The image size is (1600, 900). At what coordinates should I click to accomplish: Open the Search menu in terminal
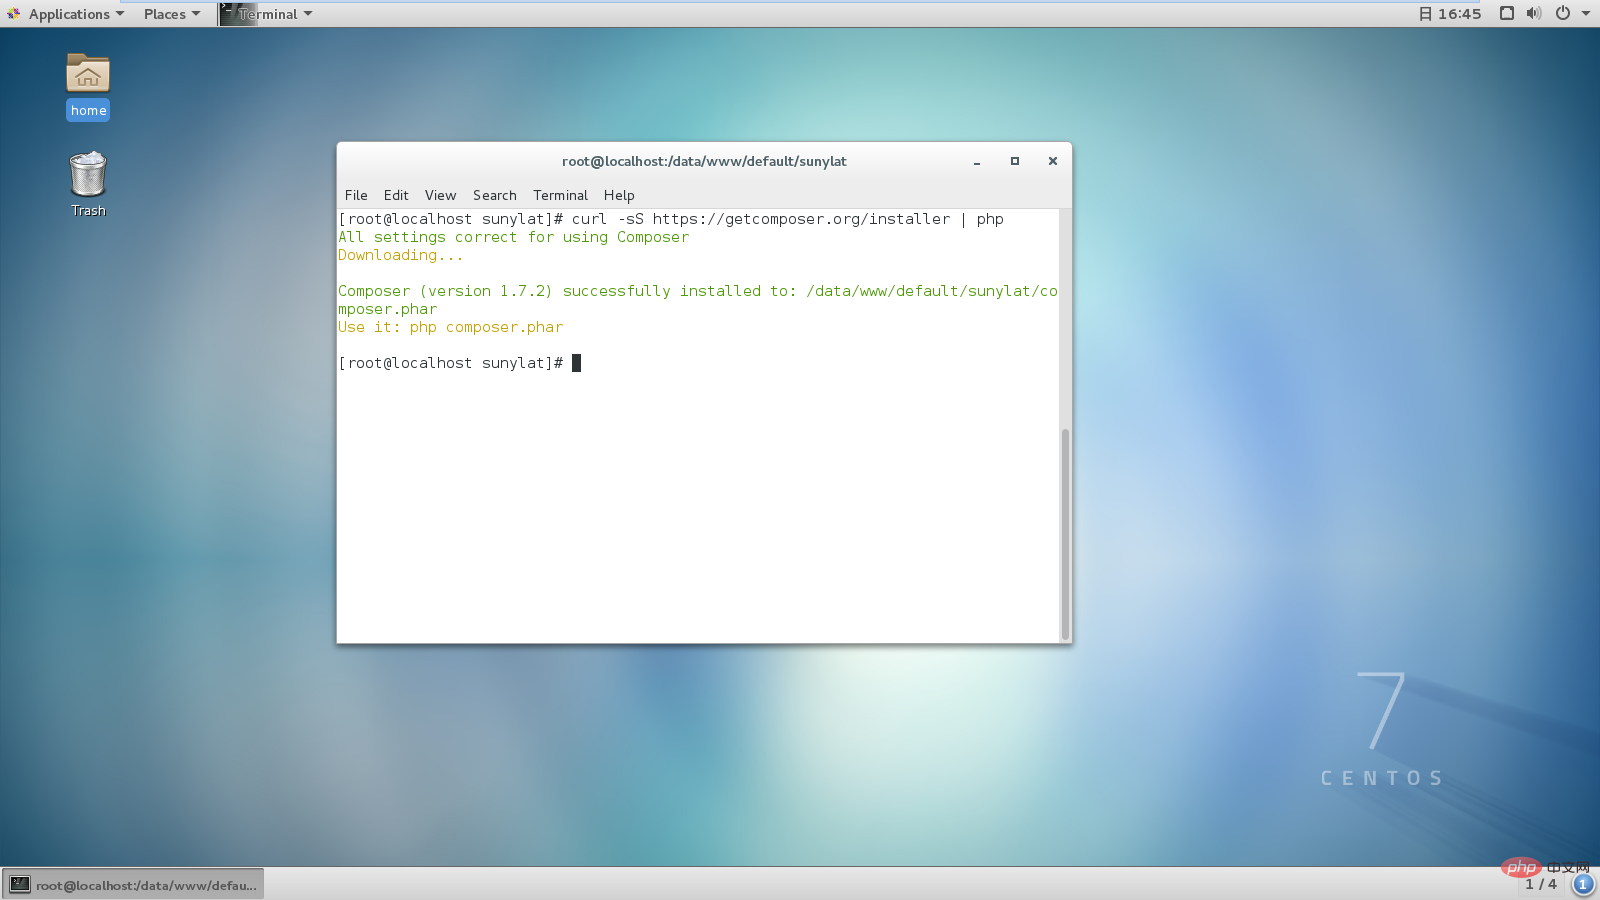tap(494, 195)
